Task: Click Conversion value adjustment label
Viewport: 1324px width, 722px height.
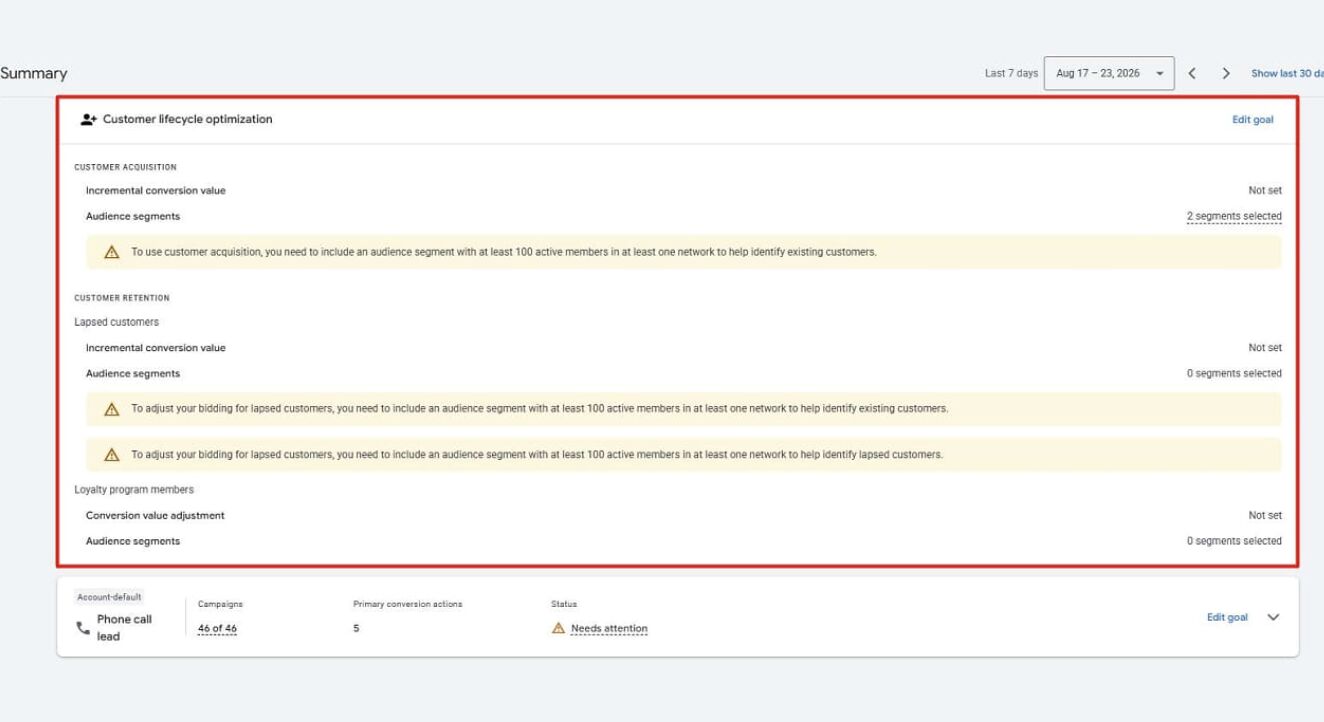Action: tap(155, 516)
